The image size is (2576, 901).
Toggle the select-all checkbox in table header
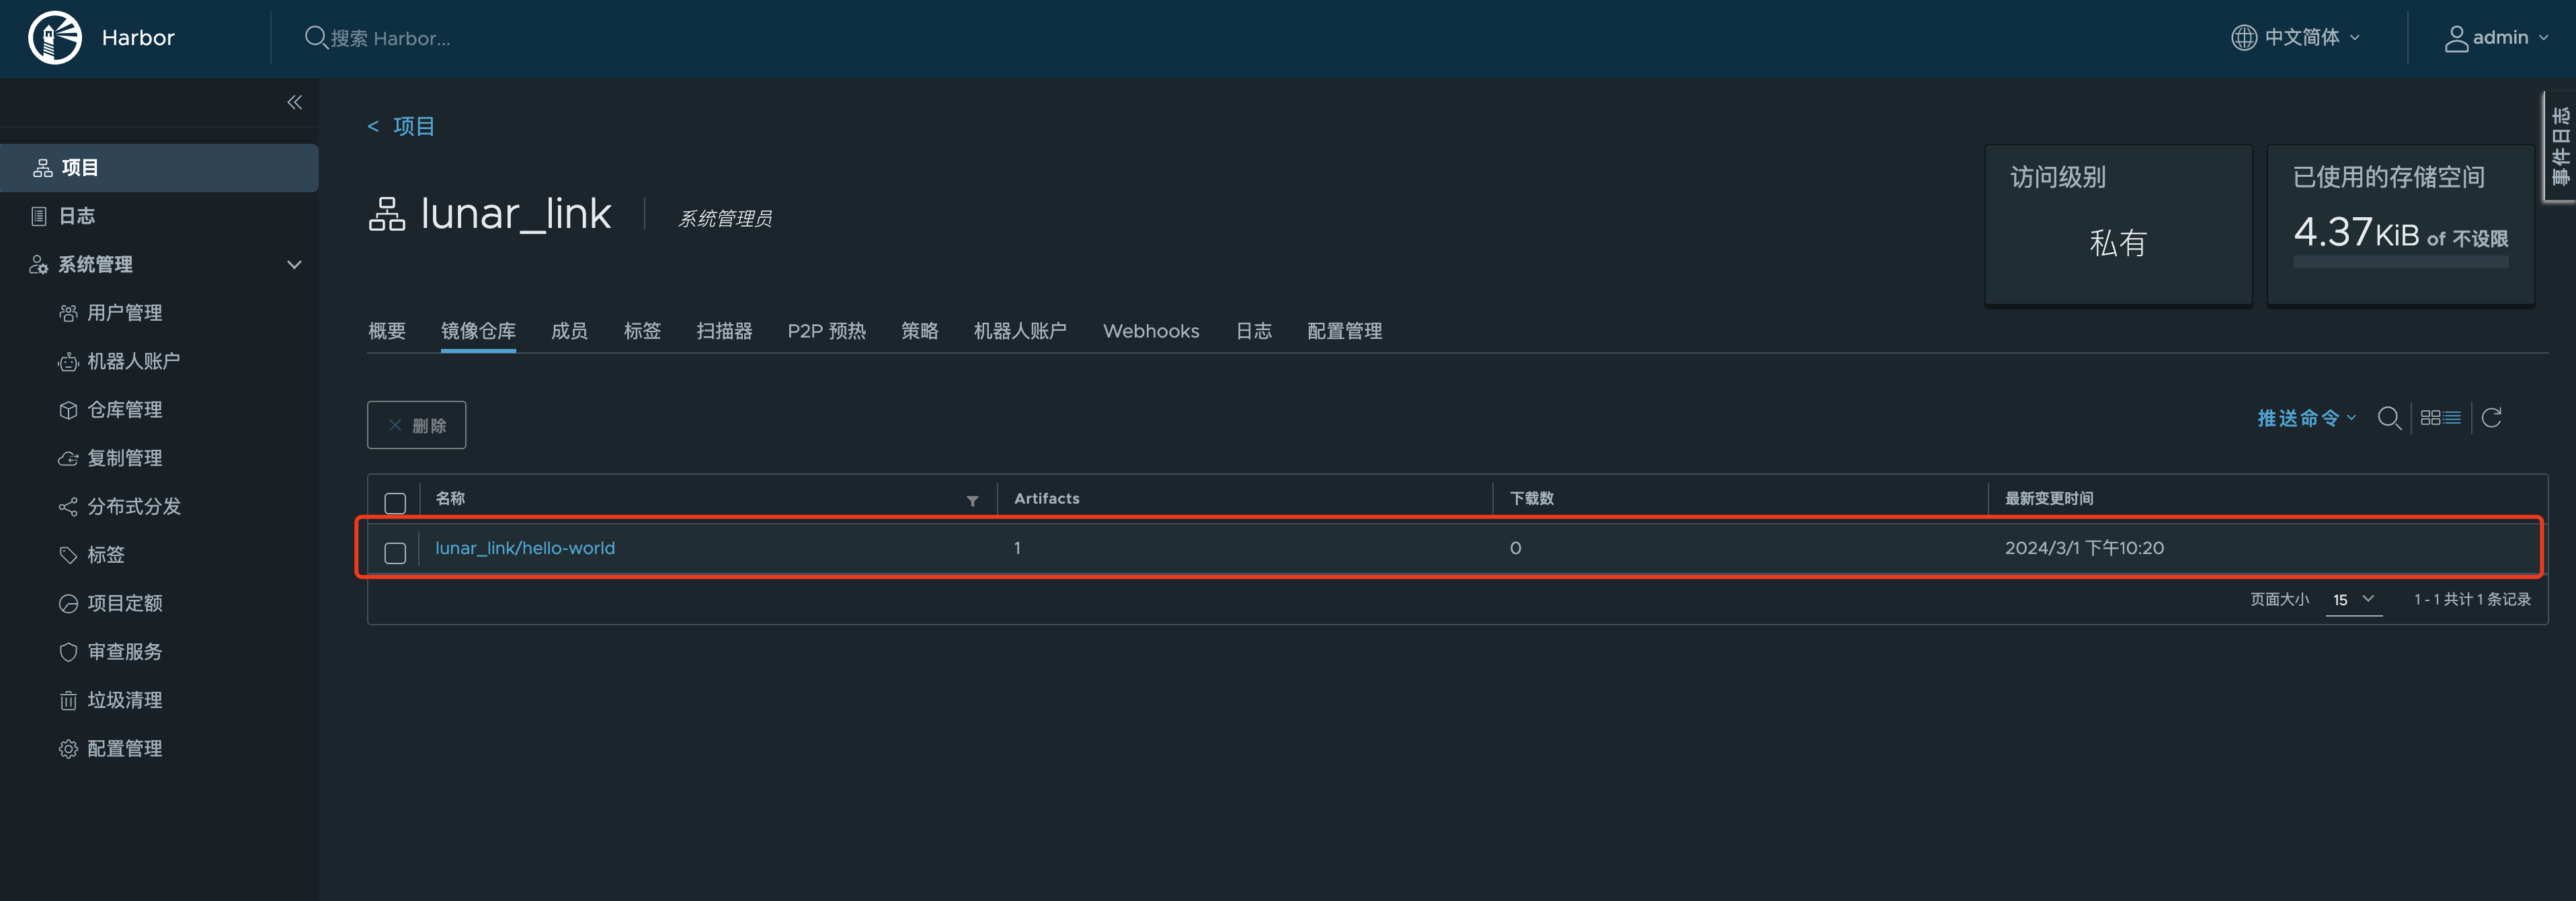tap(395, 502)
